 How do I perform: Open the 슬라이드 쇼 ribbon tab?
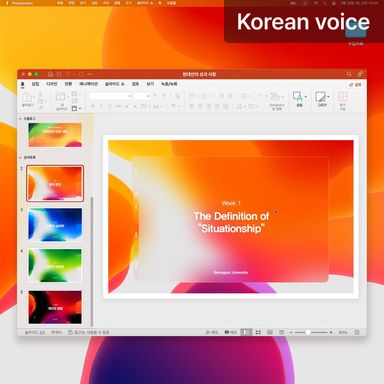[x=115, y=84]
